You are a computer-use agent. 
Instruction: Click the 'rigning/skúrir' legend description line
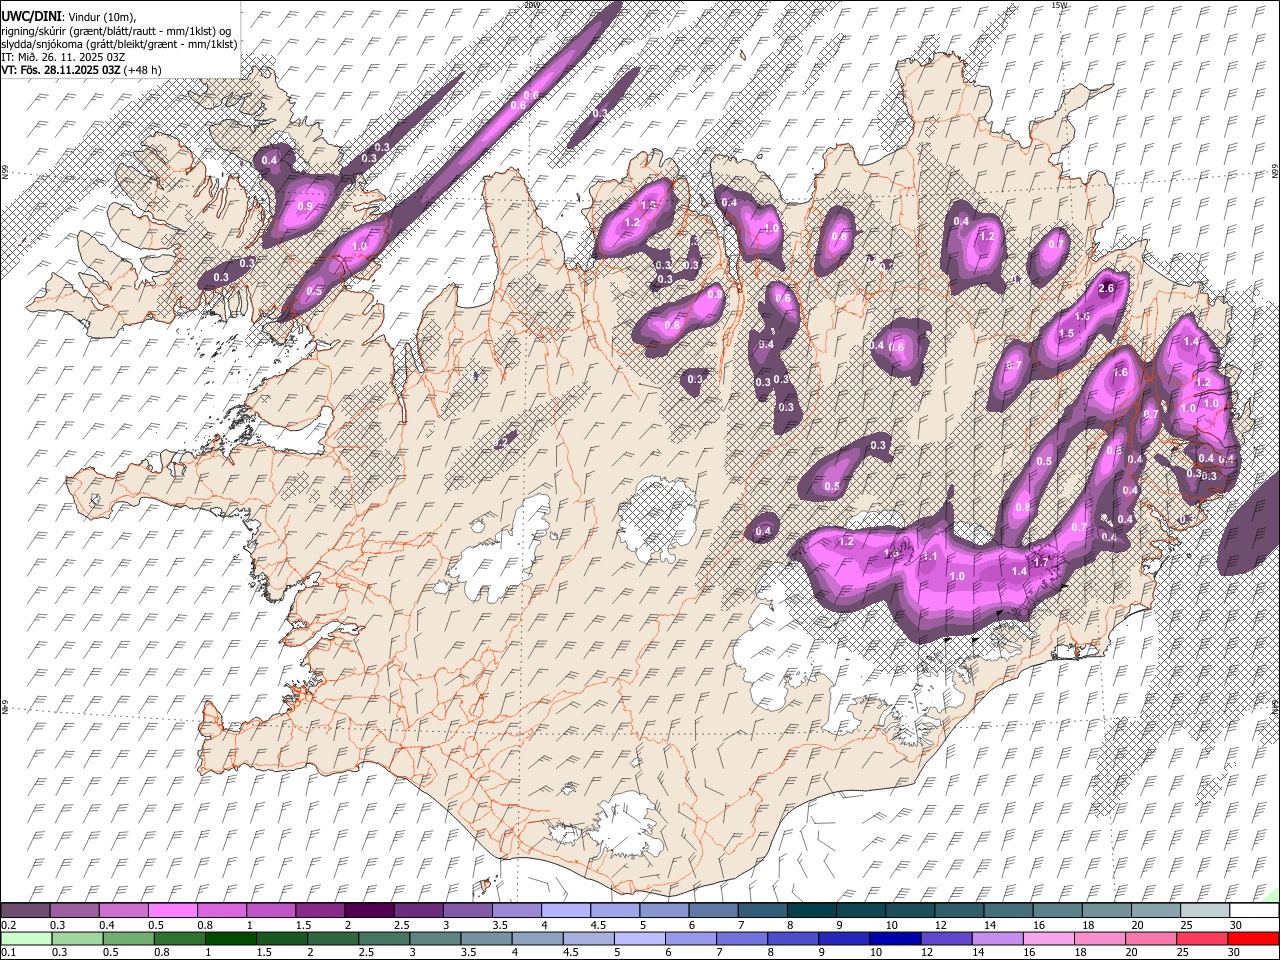pos(116,30)
